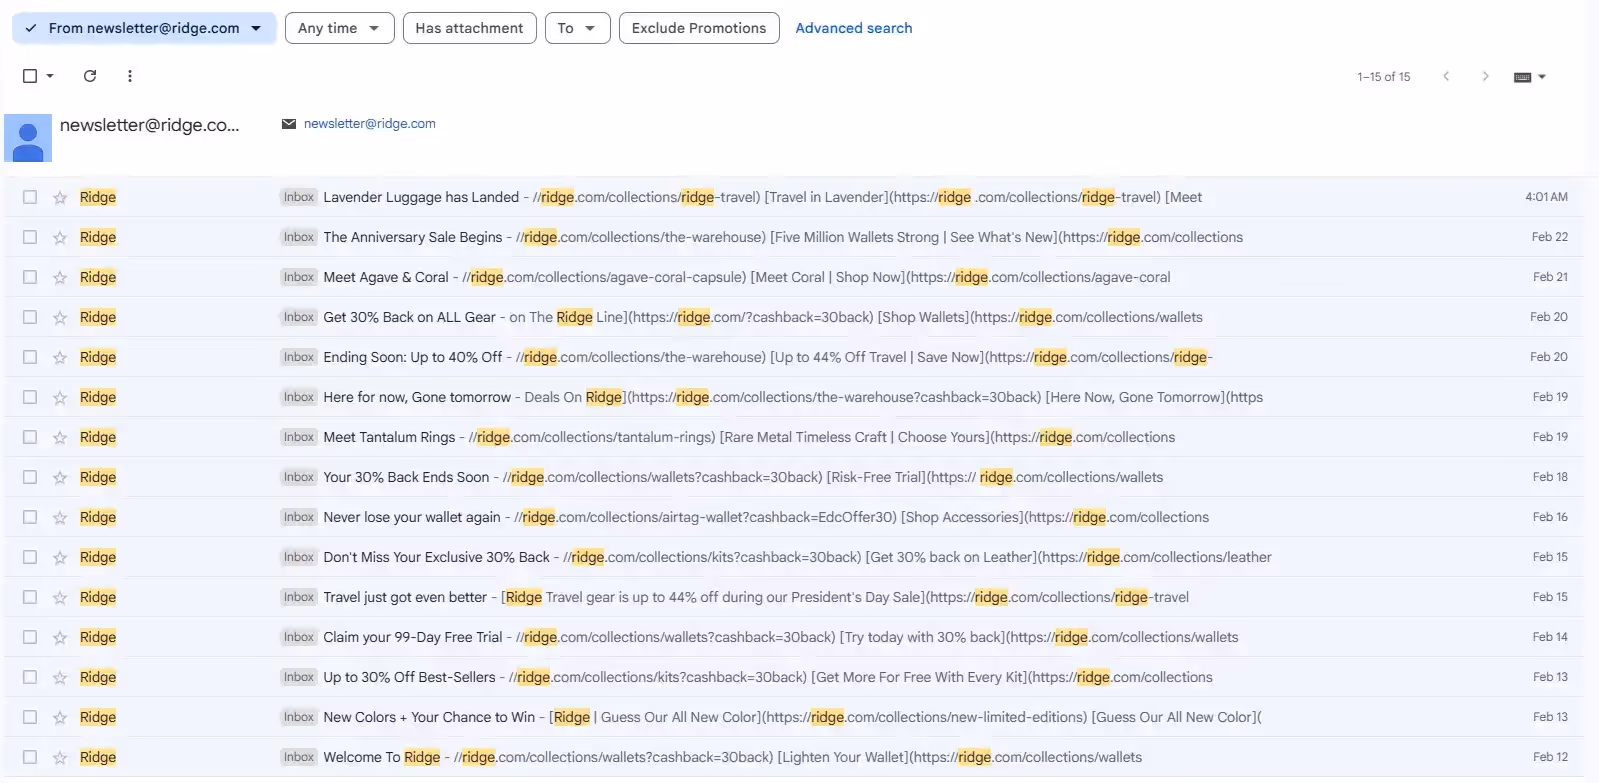Open From newsletter@ridge.com filter dropdown

tap(144, 28)
